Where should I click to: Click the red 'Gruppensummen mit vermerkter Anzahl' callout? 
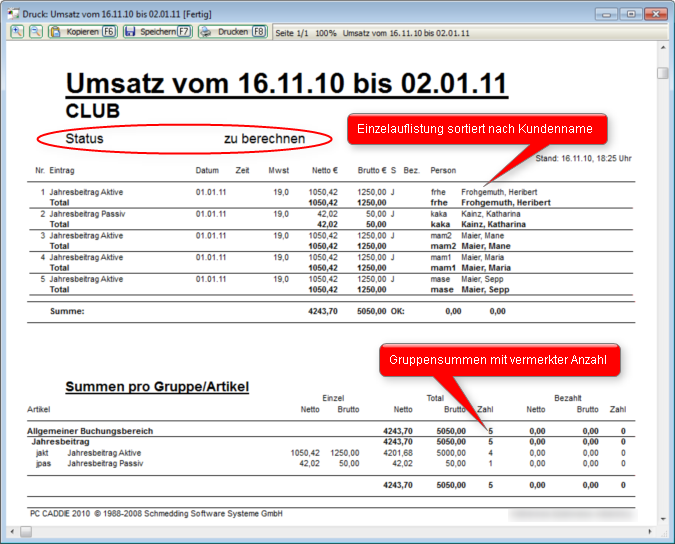[499, 360]
